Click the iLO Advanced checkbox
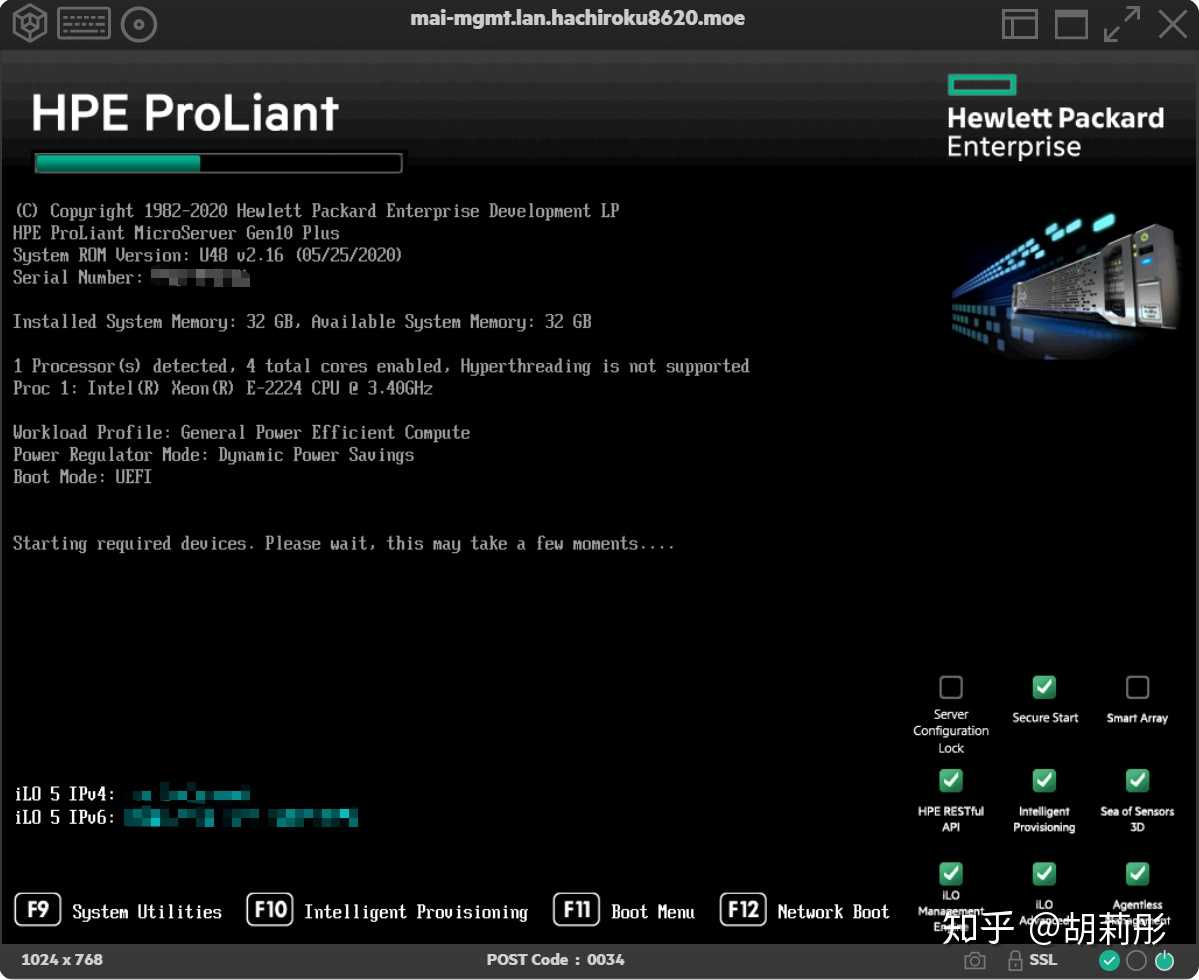1199x980 pixels. coord(1044,873)
